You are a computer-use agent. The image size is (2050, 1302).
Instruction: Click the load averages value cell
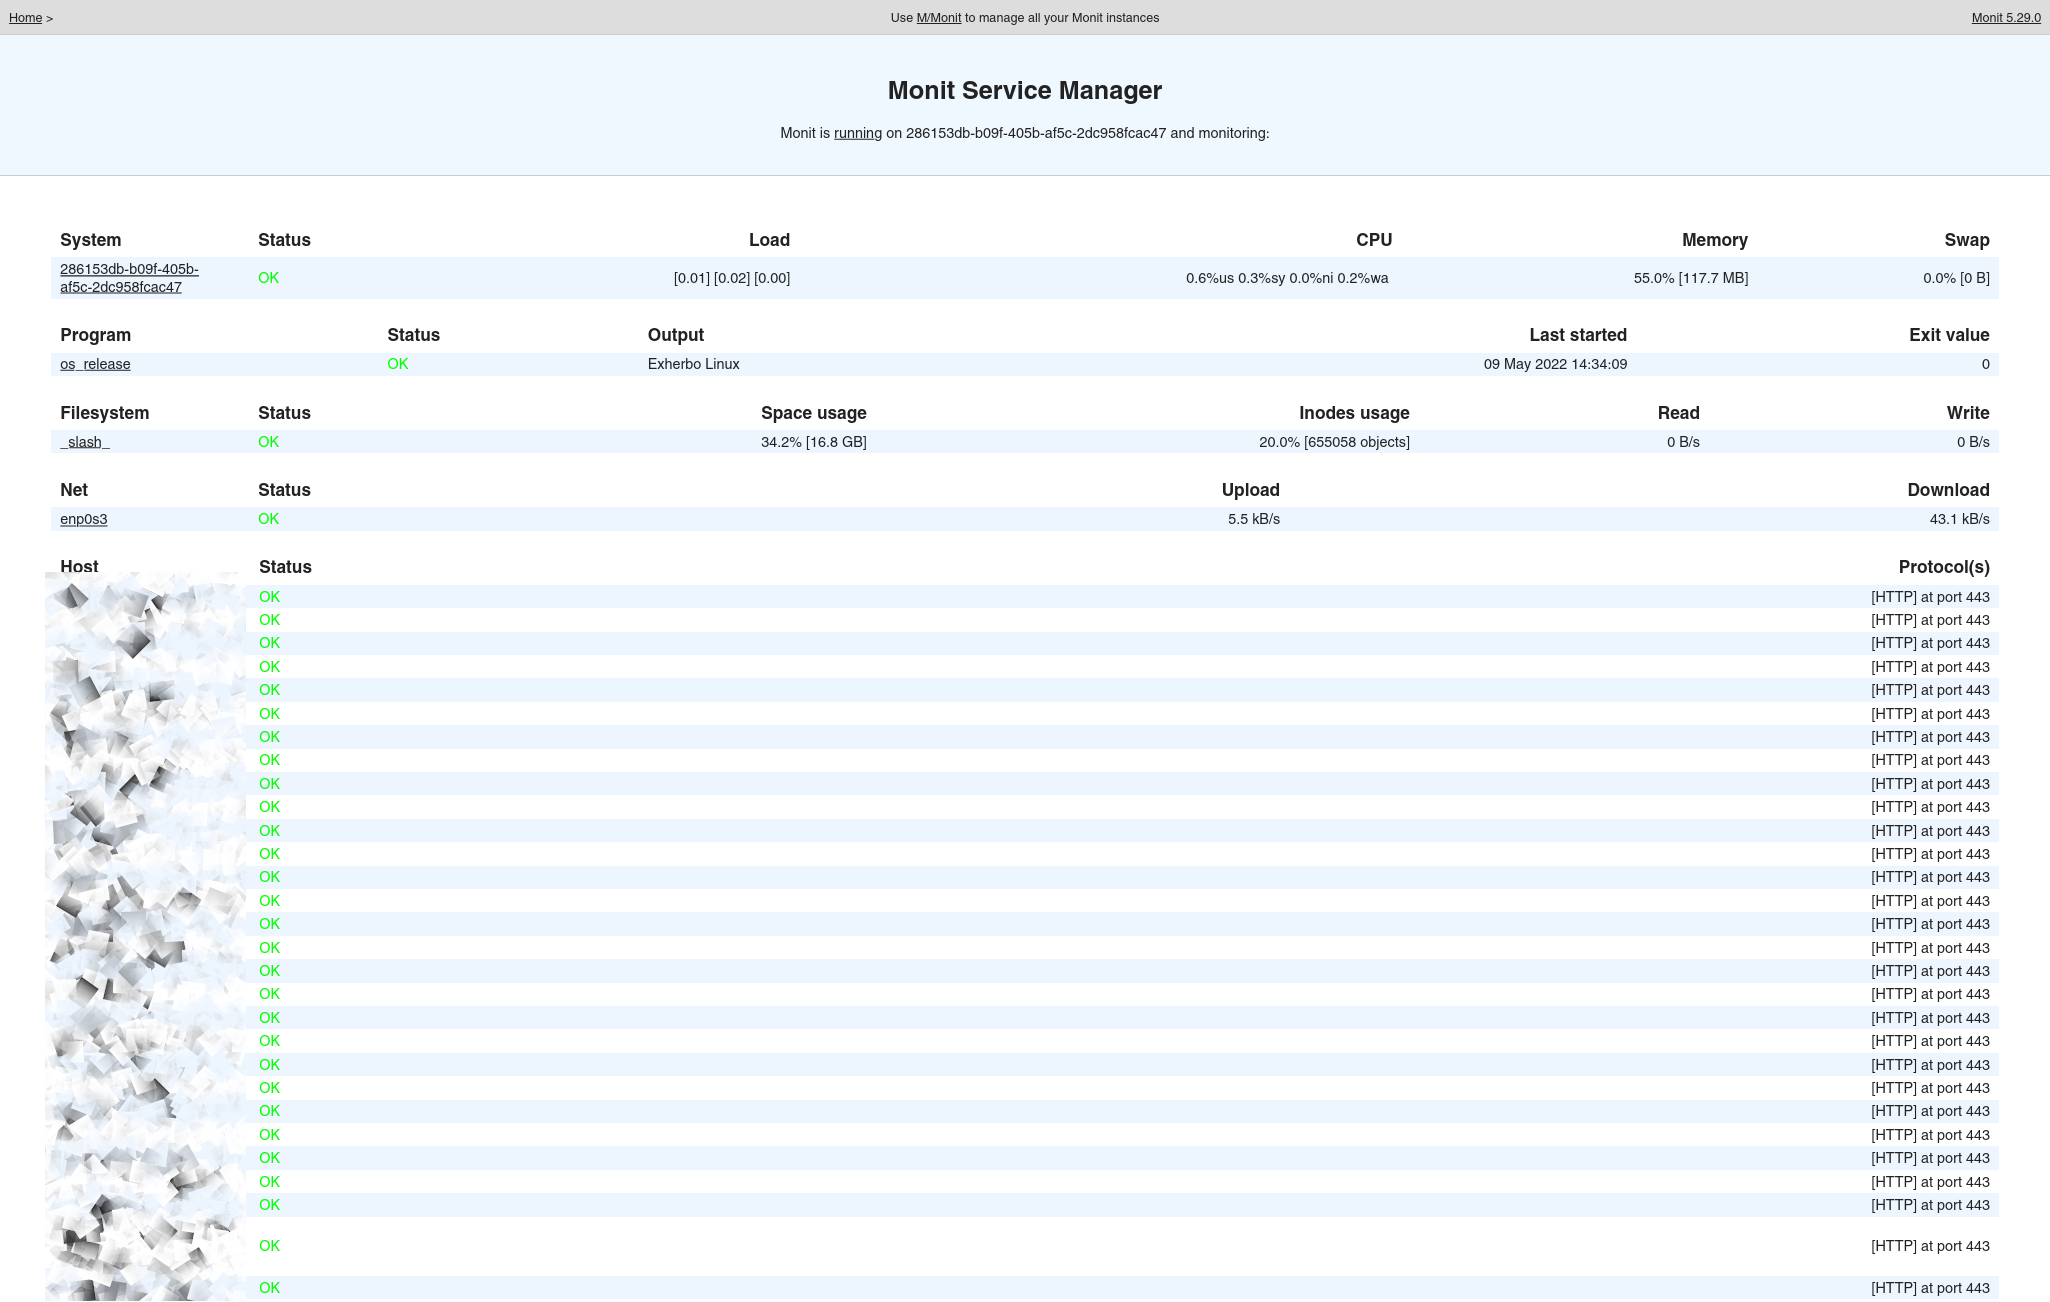(x=731, y=278)
